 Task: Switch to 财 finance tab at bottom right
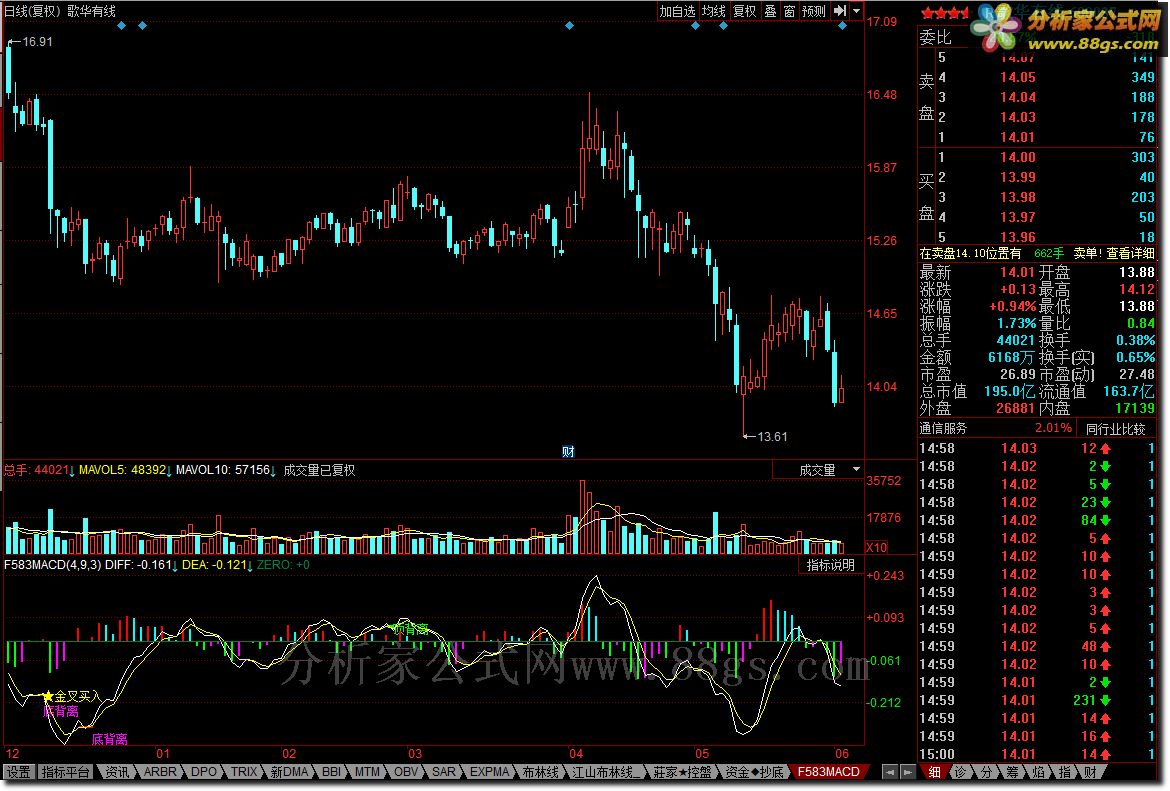click(x=1091, y=772)
